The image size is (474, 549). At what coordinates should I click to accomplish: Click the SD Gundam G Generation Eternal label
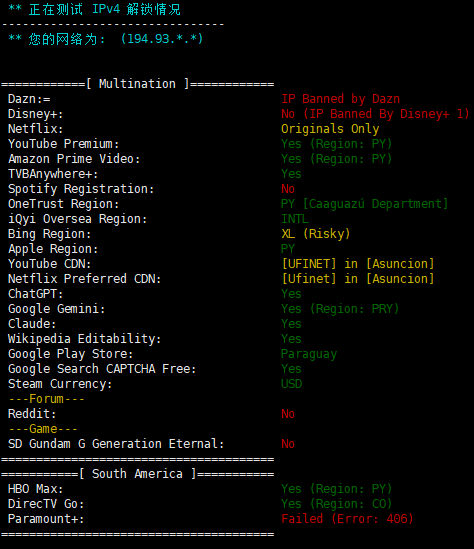tap(116, 444)
